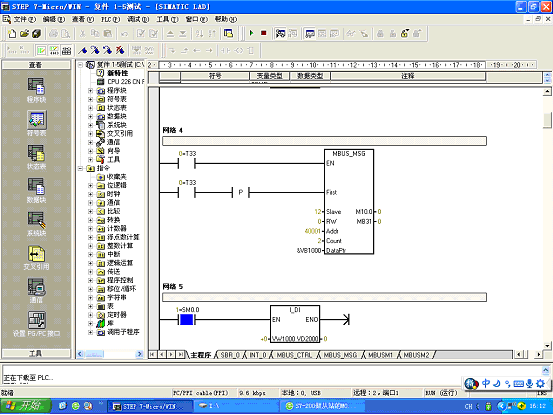Expand the 程序块 tree node
Screen dimensions: 553x415
[91, 91]
